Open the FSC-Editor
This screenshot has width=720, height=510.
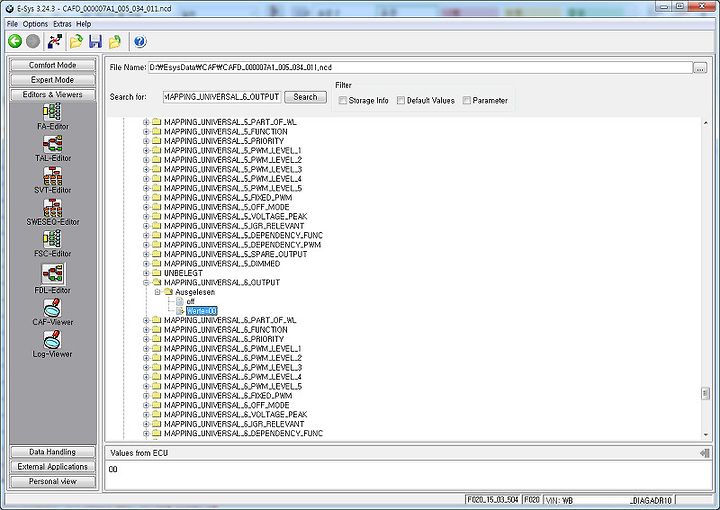[x=52, y=244]
